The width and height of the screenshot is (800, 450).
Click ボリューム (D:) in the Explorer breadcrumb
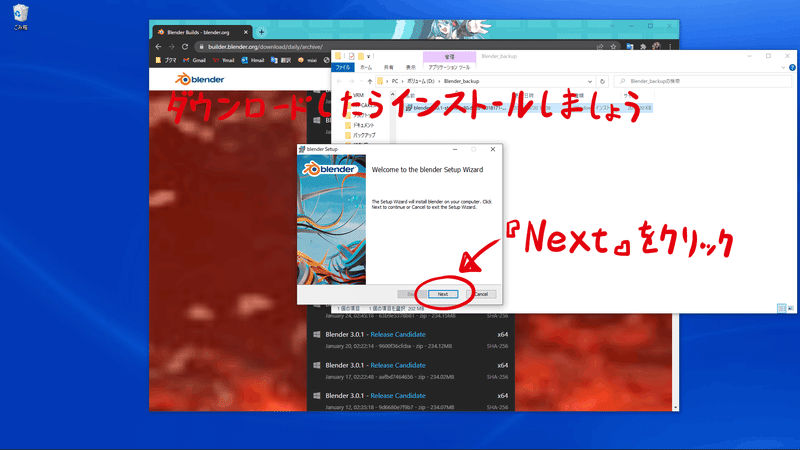(420, 81)
